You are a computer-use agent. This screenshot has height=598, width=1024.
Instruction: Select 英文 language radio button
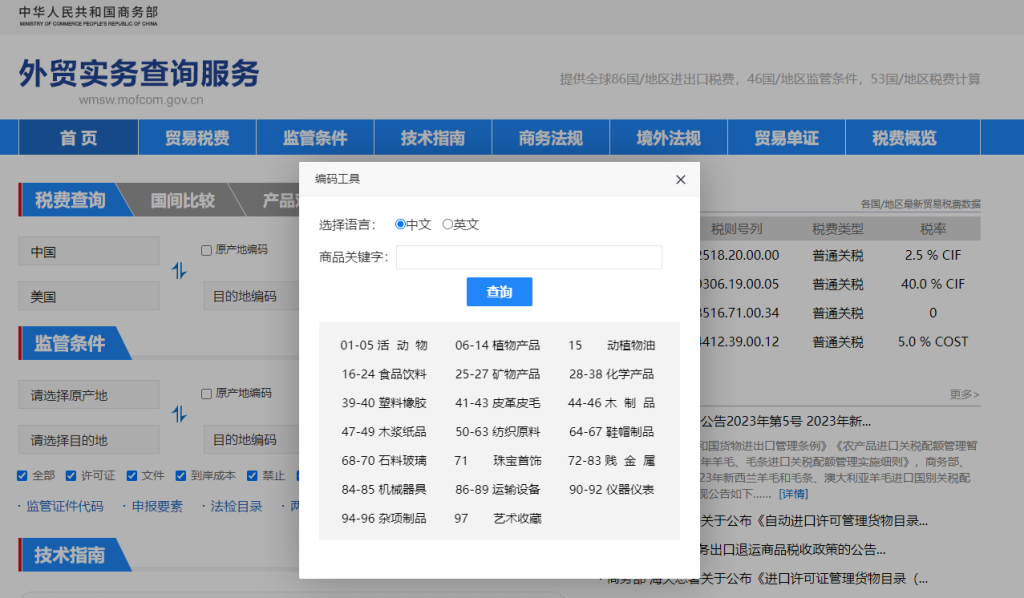coord(447,225)
